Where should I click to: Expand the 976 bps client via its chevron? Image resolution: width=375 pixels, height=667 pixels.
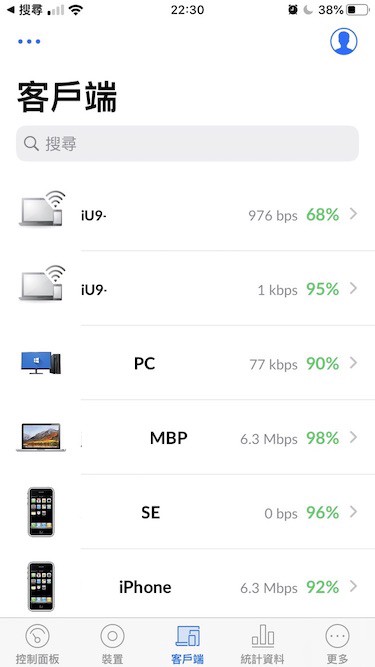pos(353,214)
